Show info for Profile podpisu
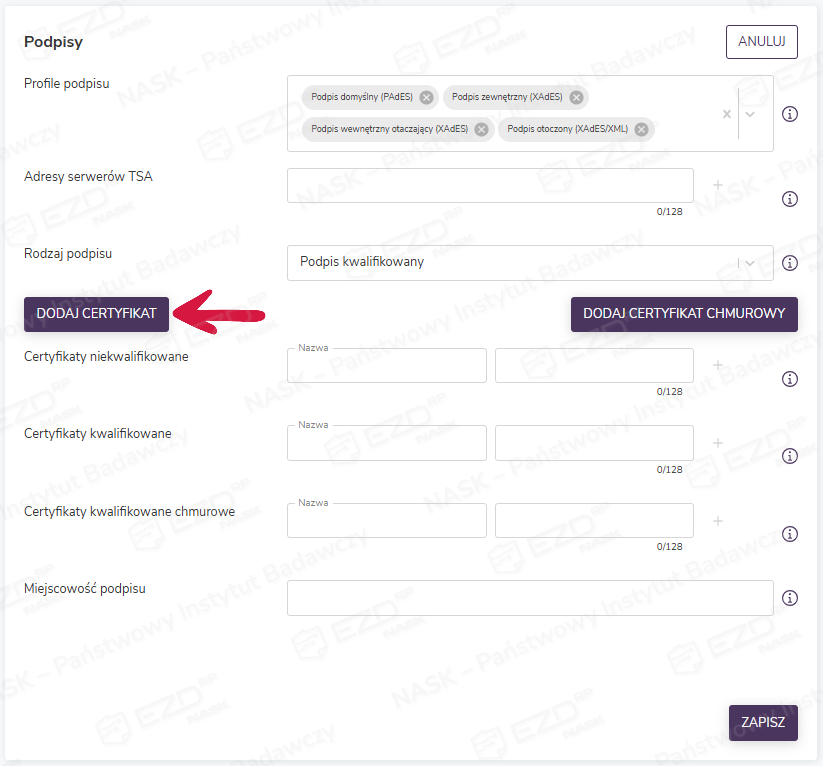The height and width of the screenshot is (766, 823). tap(789, 114)
